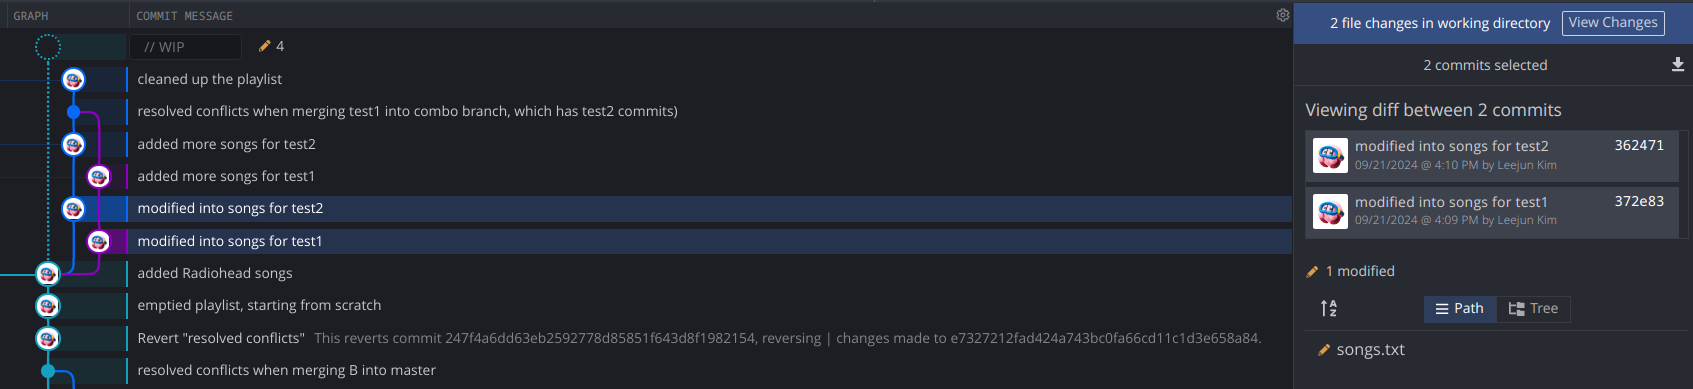Switch file list to Tree view
The image size is (1693, 389).
point(1534,309)
